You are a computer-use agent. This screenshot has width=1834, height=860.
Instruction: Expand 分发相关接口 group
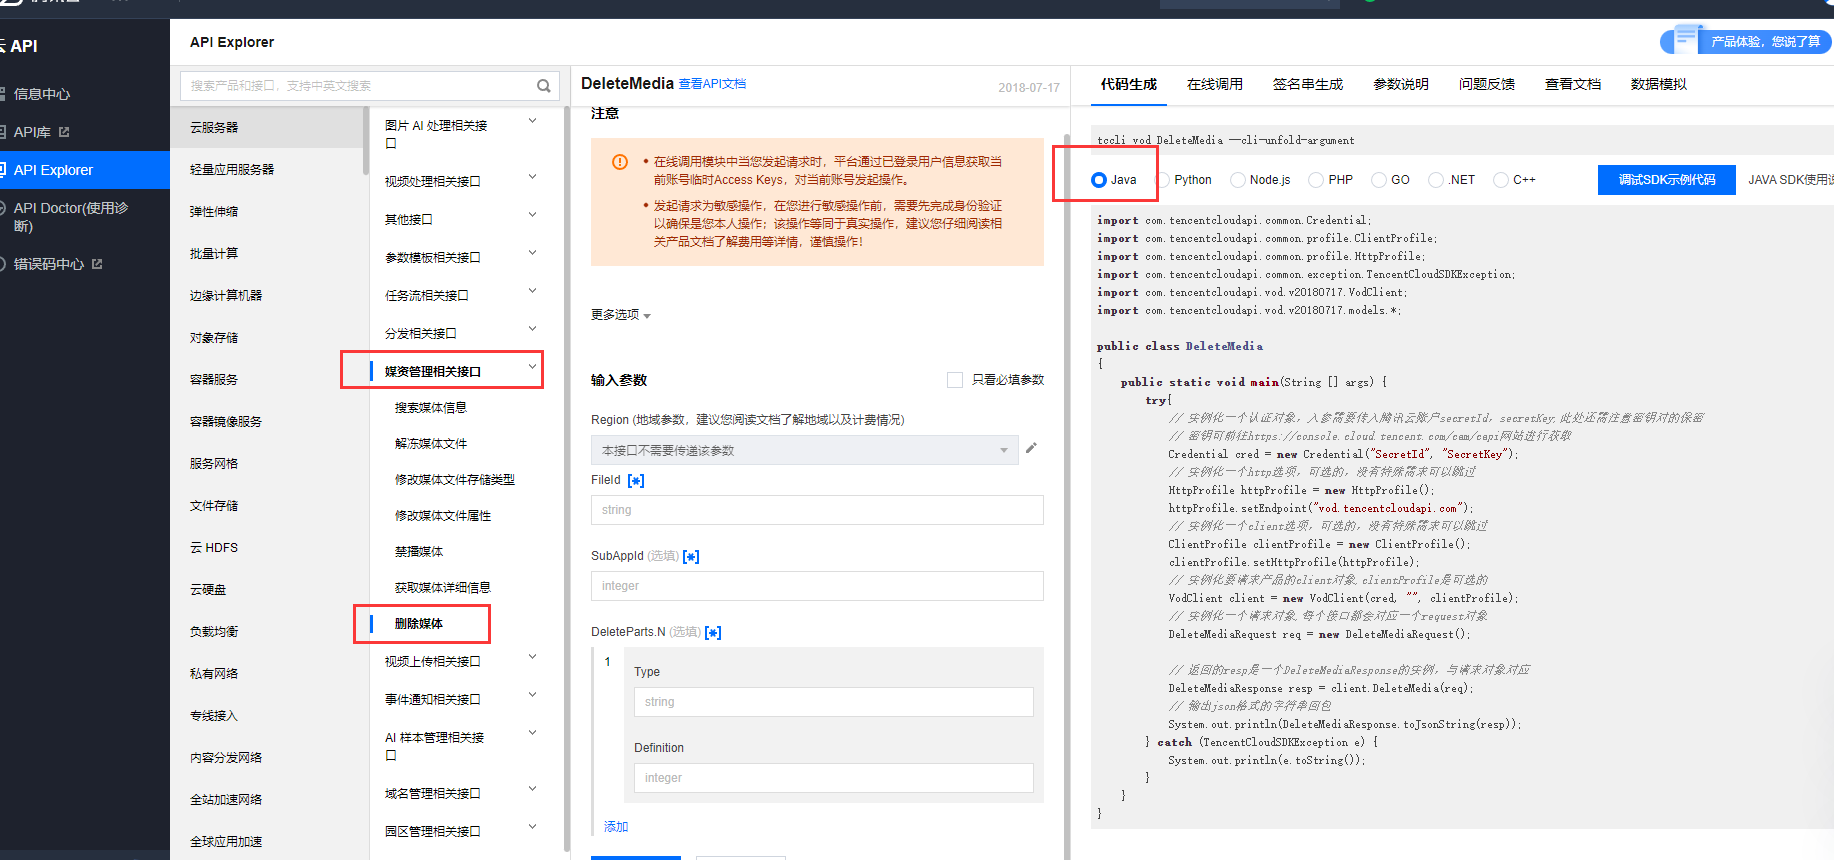[532, 329]
